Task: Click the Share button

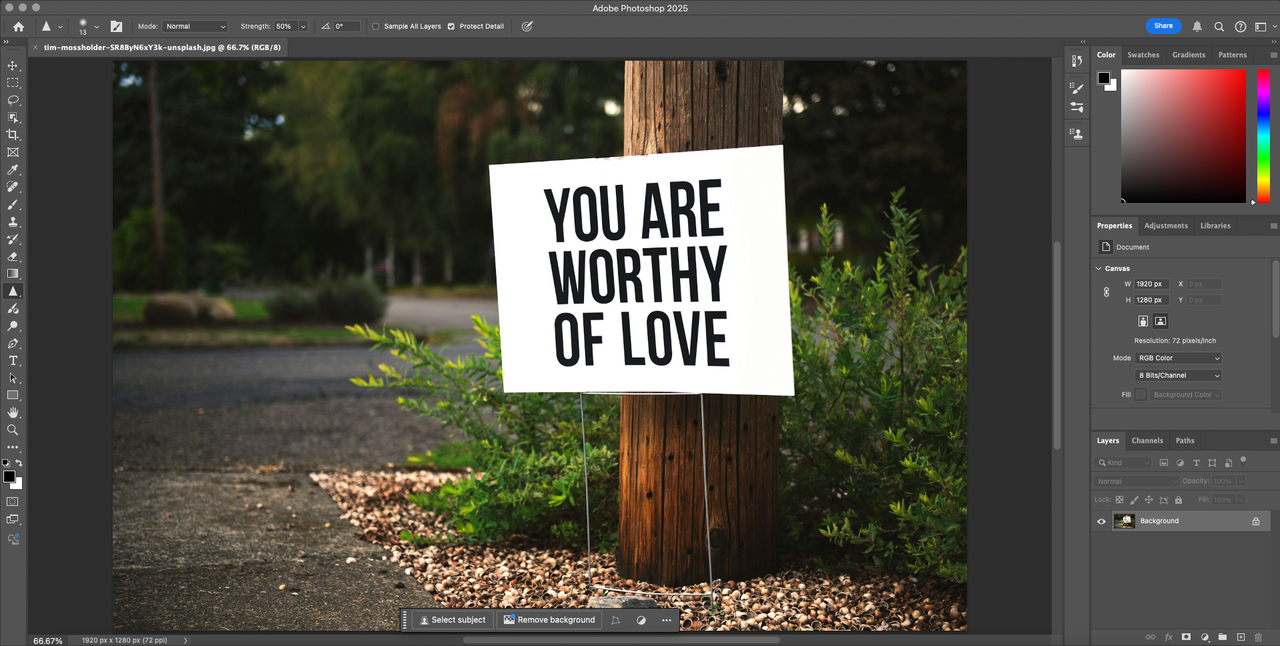Action: 1163,26
